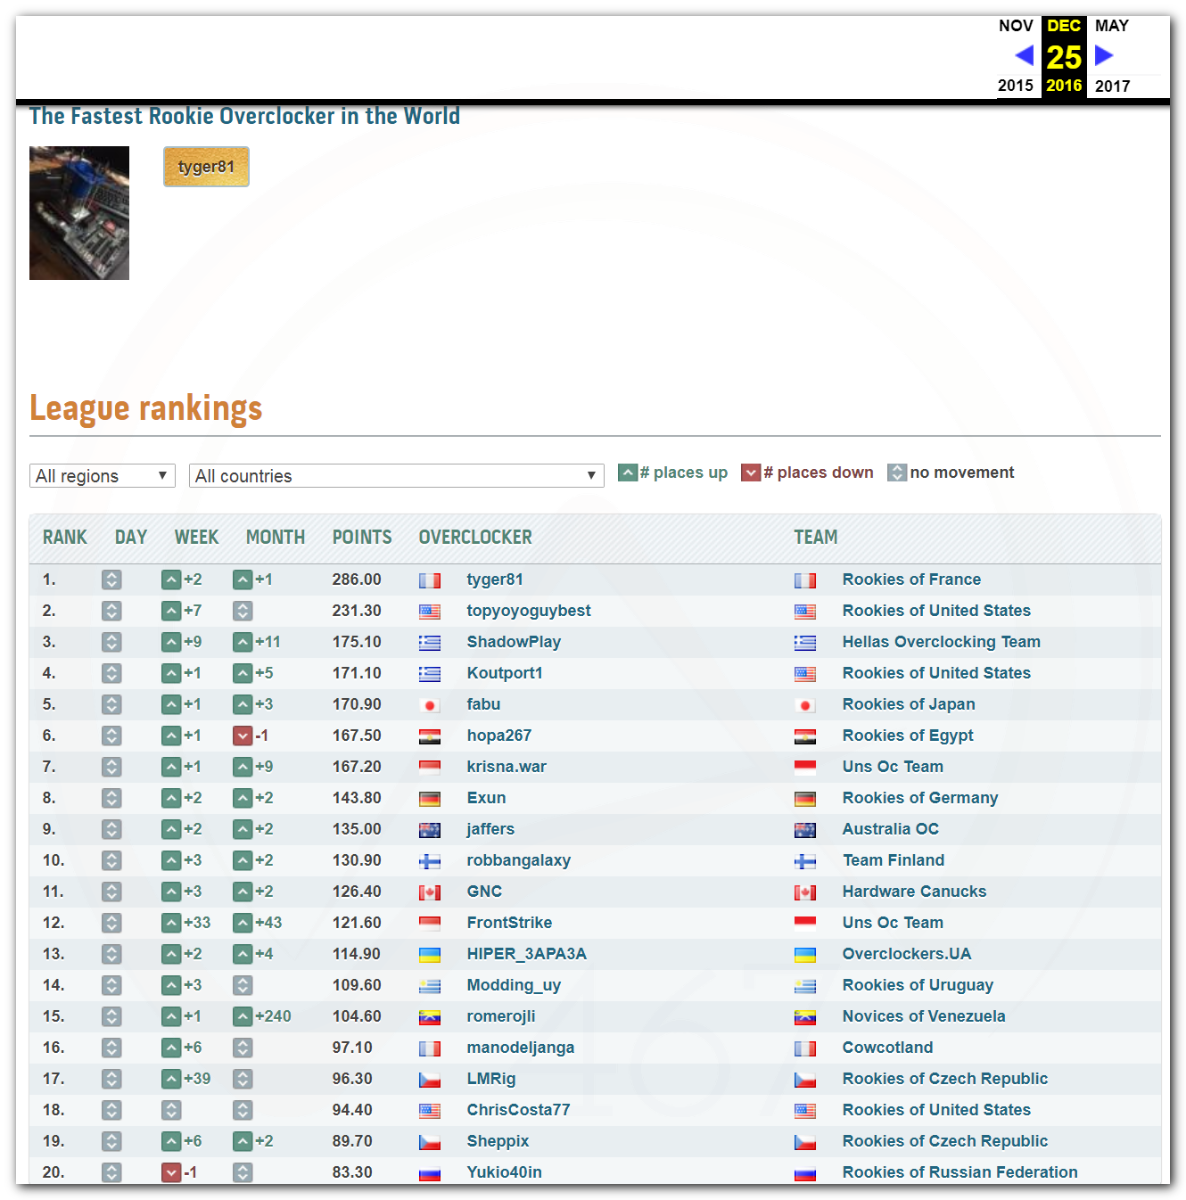Open Novices of Venezuela team link
The width and height of the screenshot is (1186, 1200).
click(924, 1017)
